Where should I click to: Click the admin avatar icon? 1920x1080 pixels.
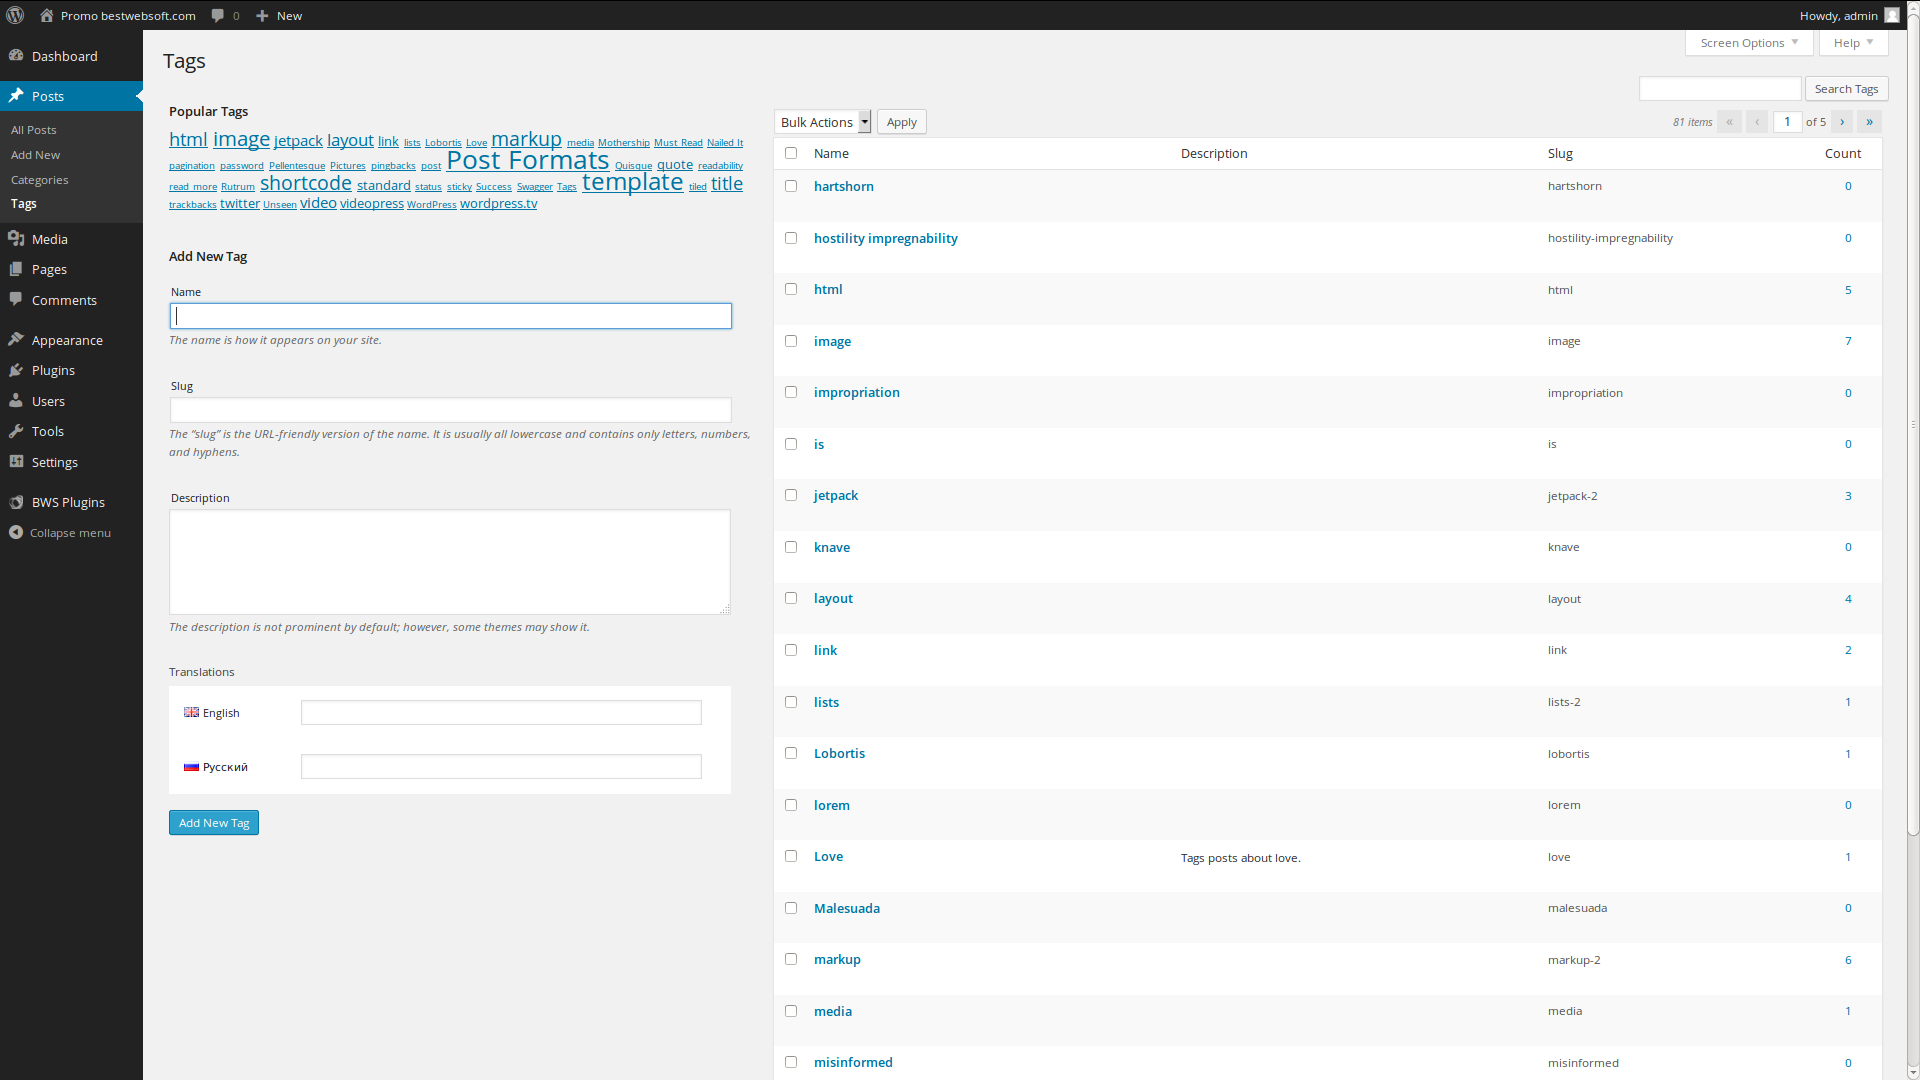coord(1892,15)
